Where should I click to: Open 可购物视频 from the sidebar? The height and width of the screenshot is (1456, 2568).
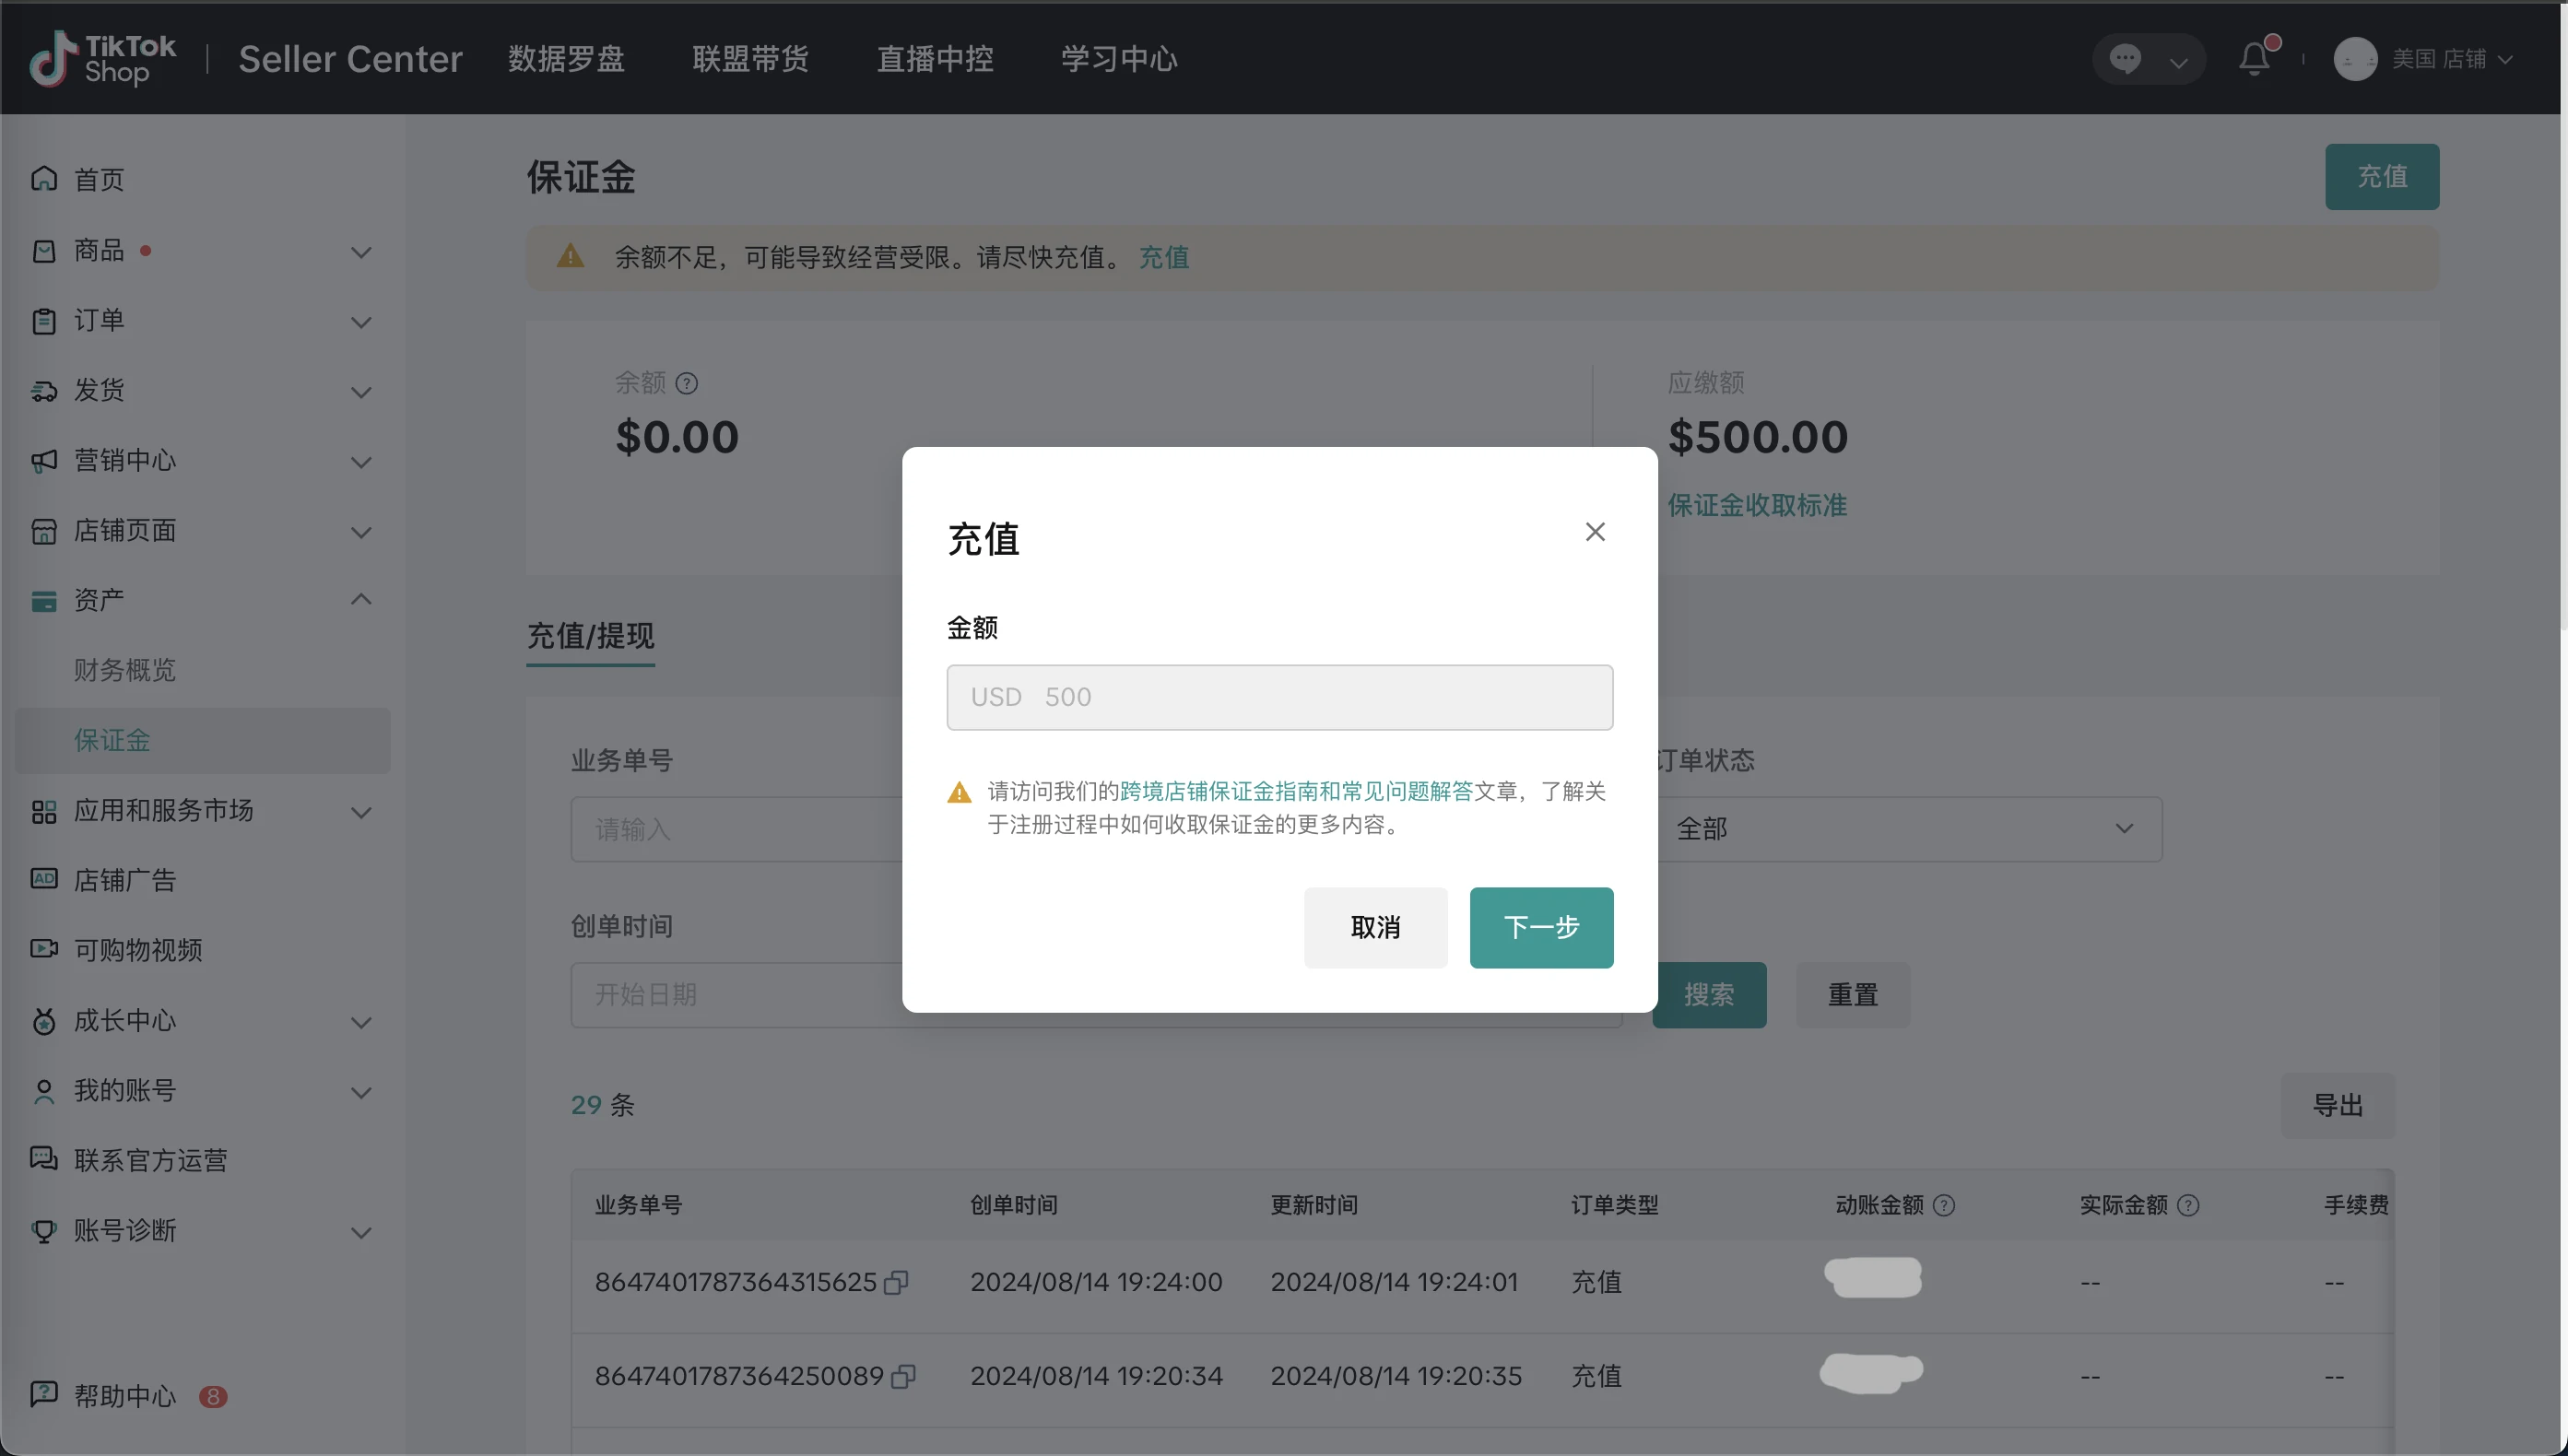[x=139, y=949]
